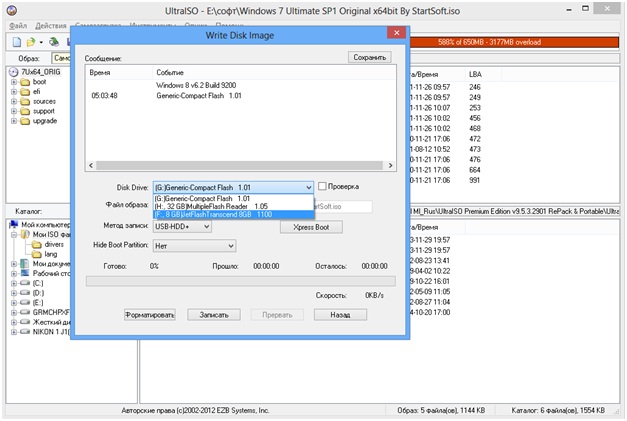Expand the sources folder node
Screen dimensions: 627x421
coord(14,102)
